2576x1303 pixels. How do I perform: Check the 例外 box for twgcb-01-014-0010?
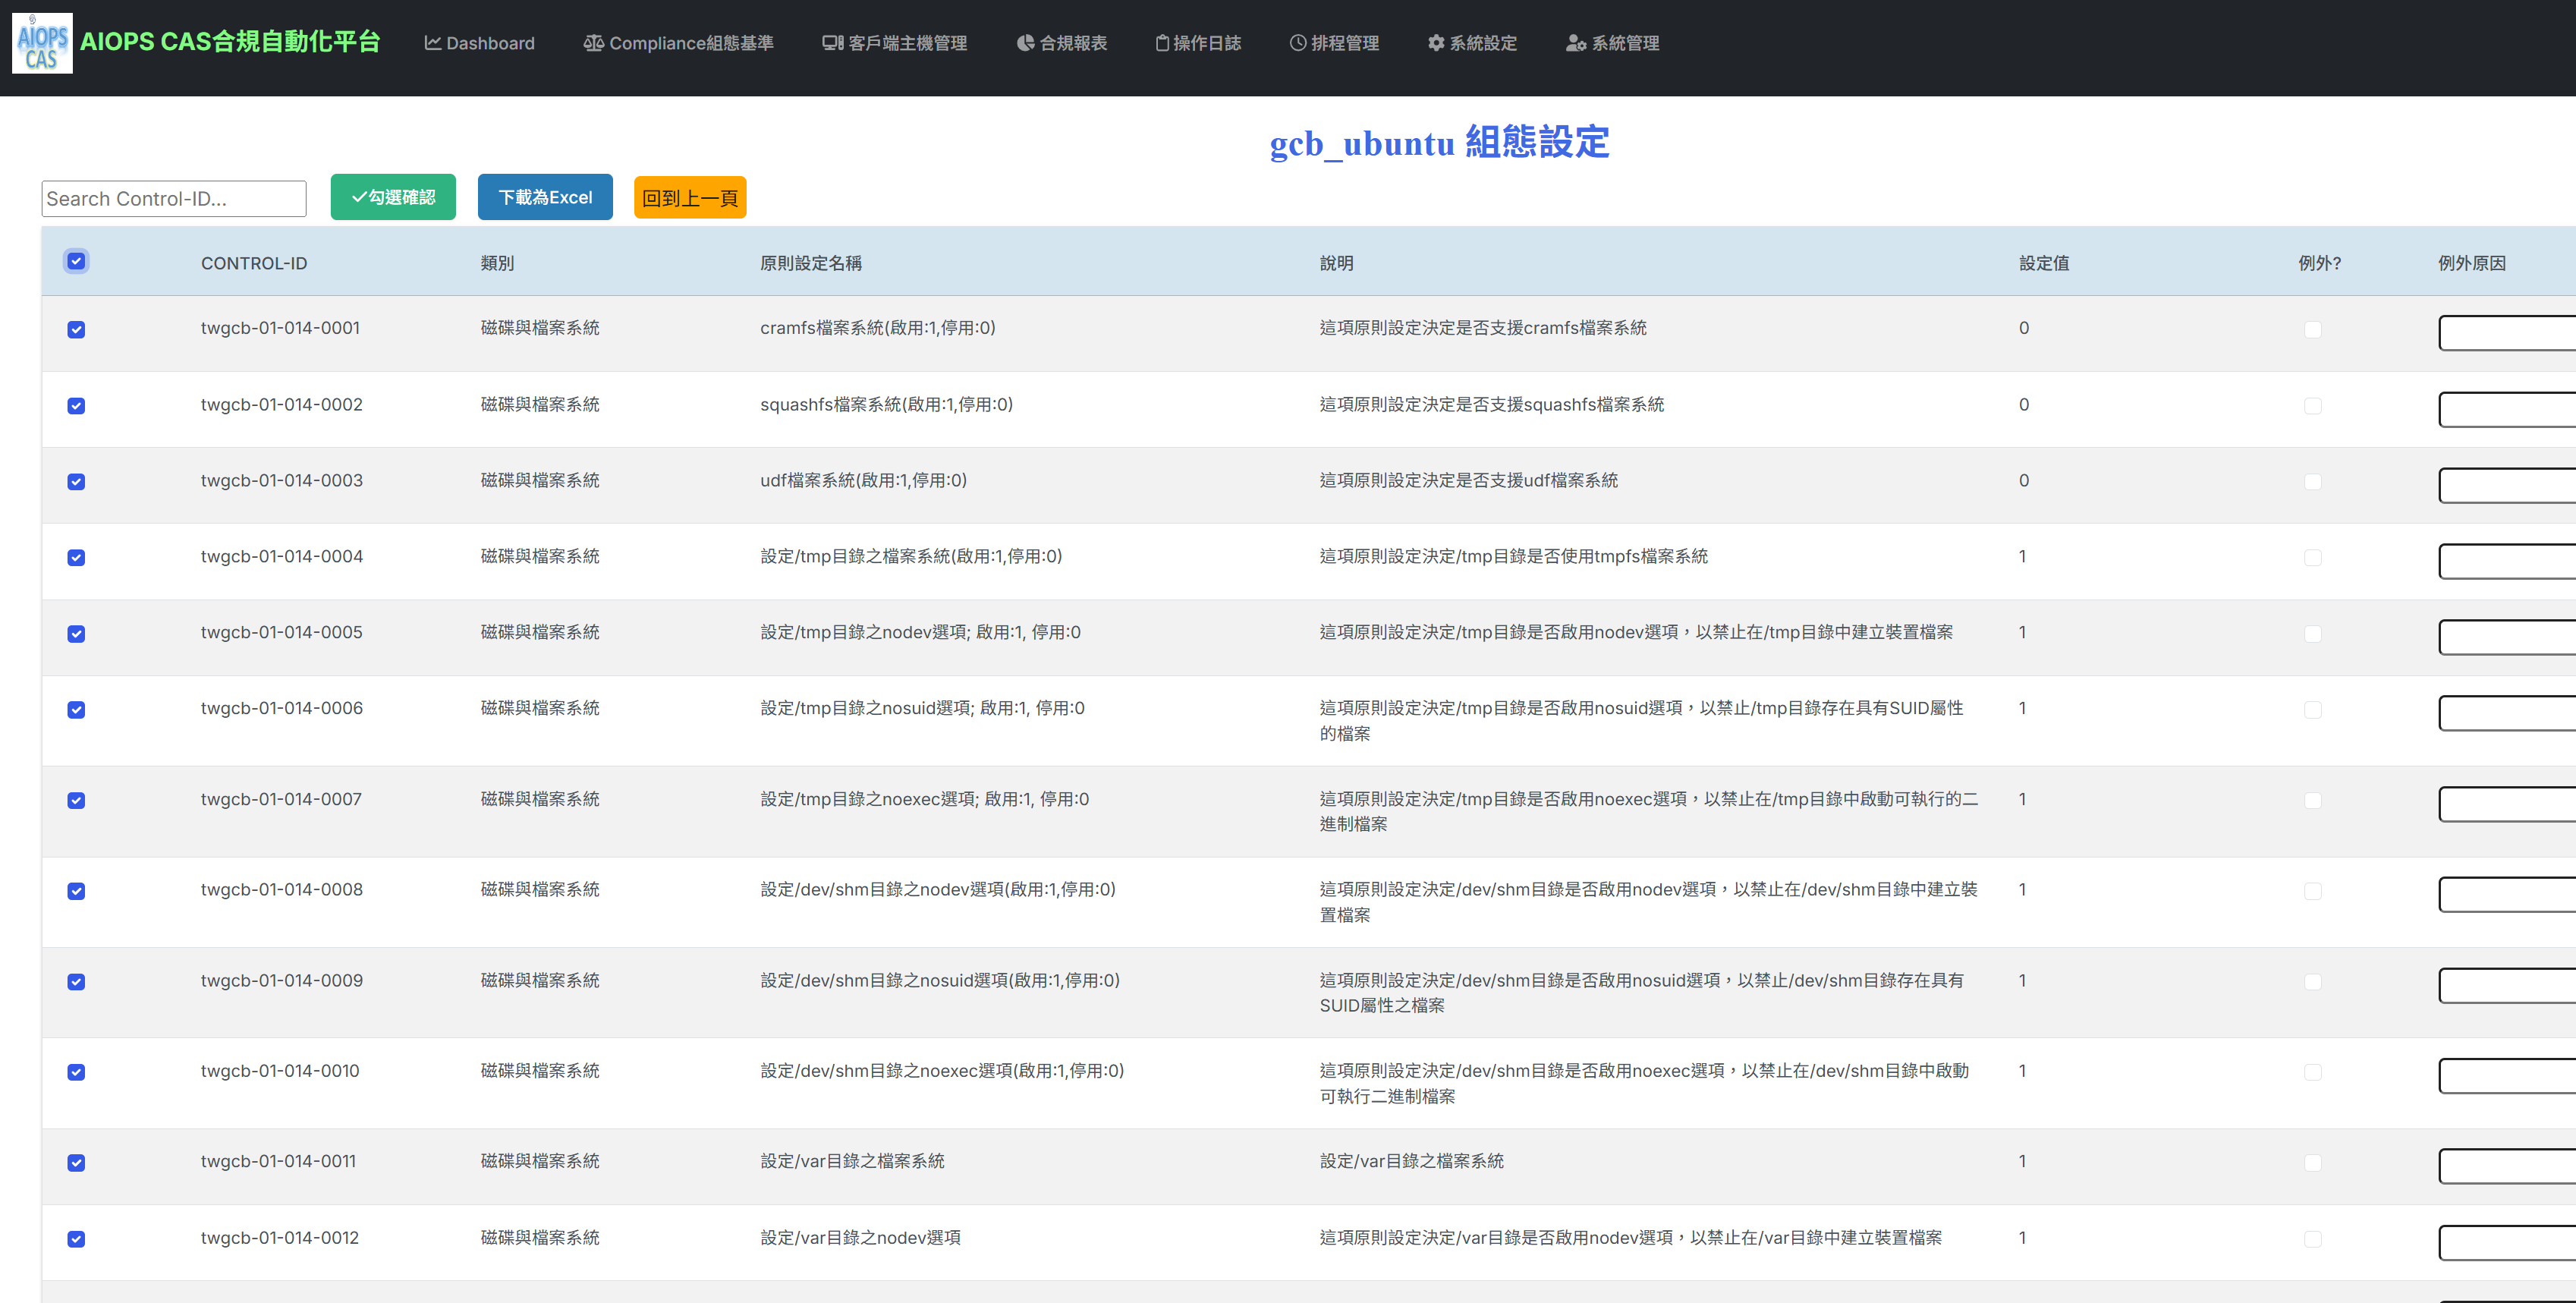2312,1072
